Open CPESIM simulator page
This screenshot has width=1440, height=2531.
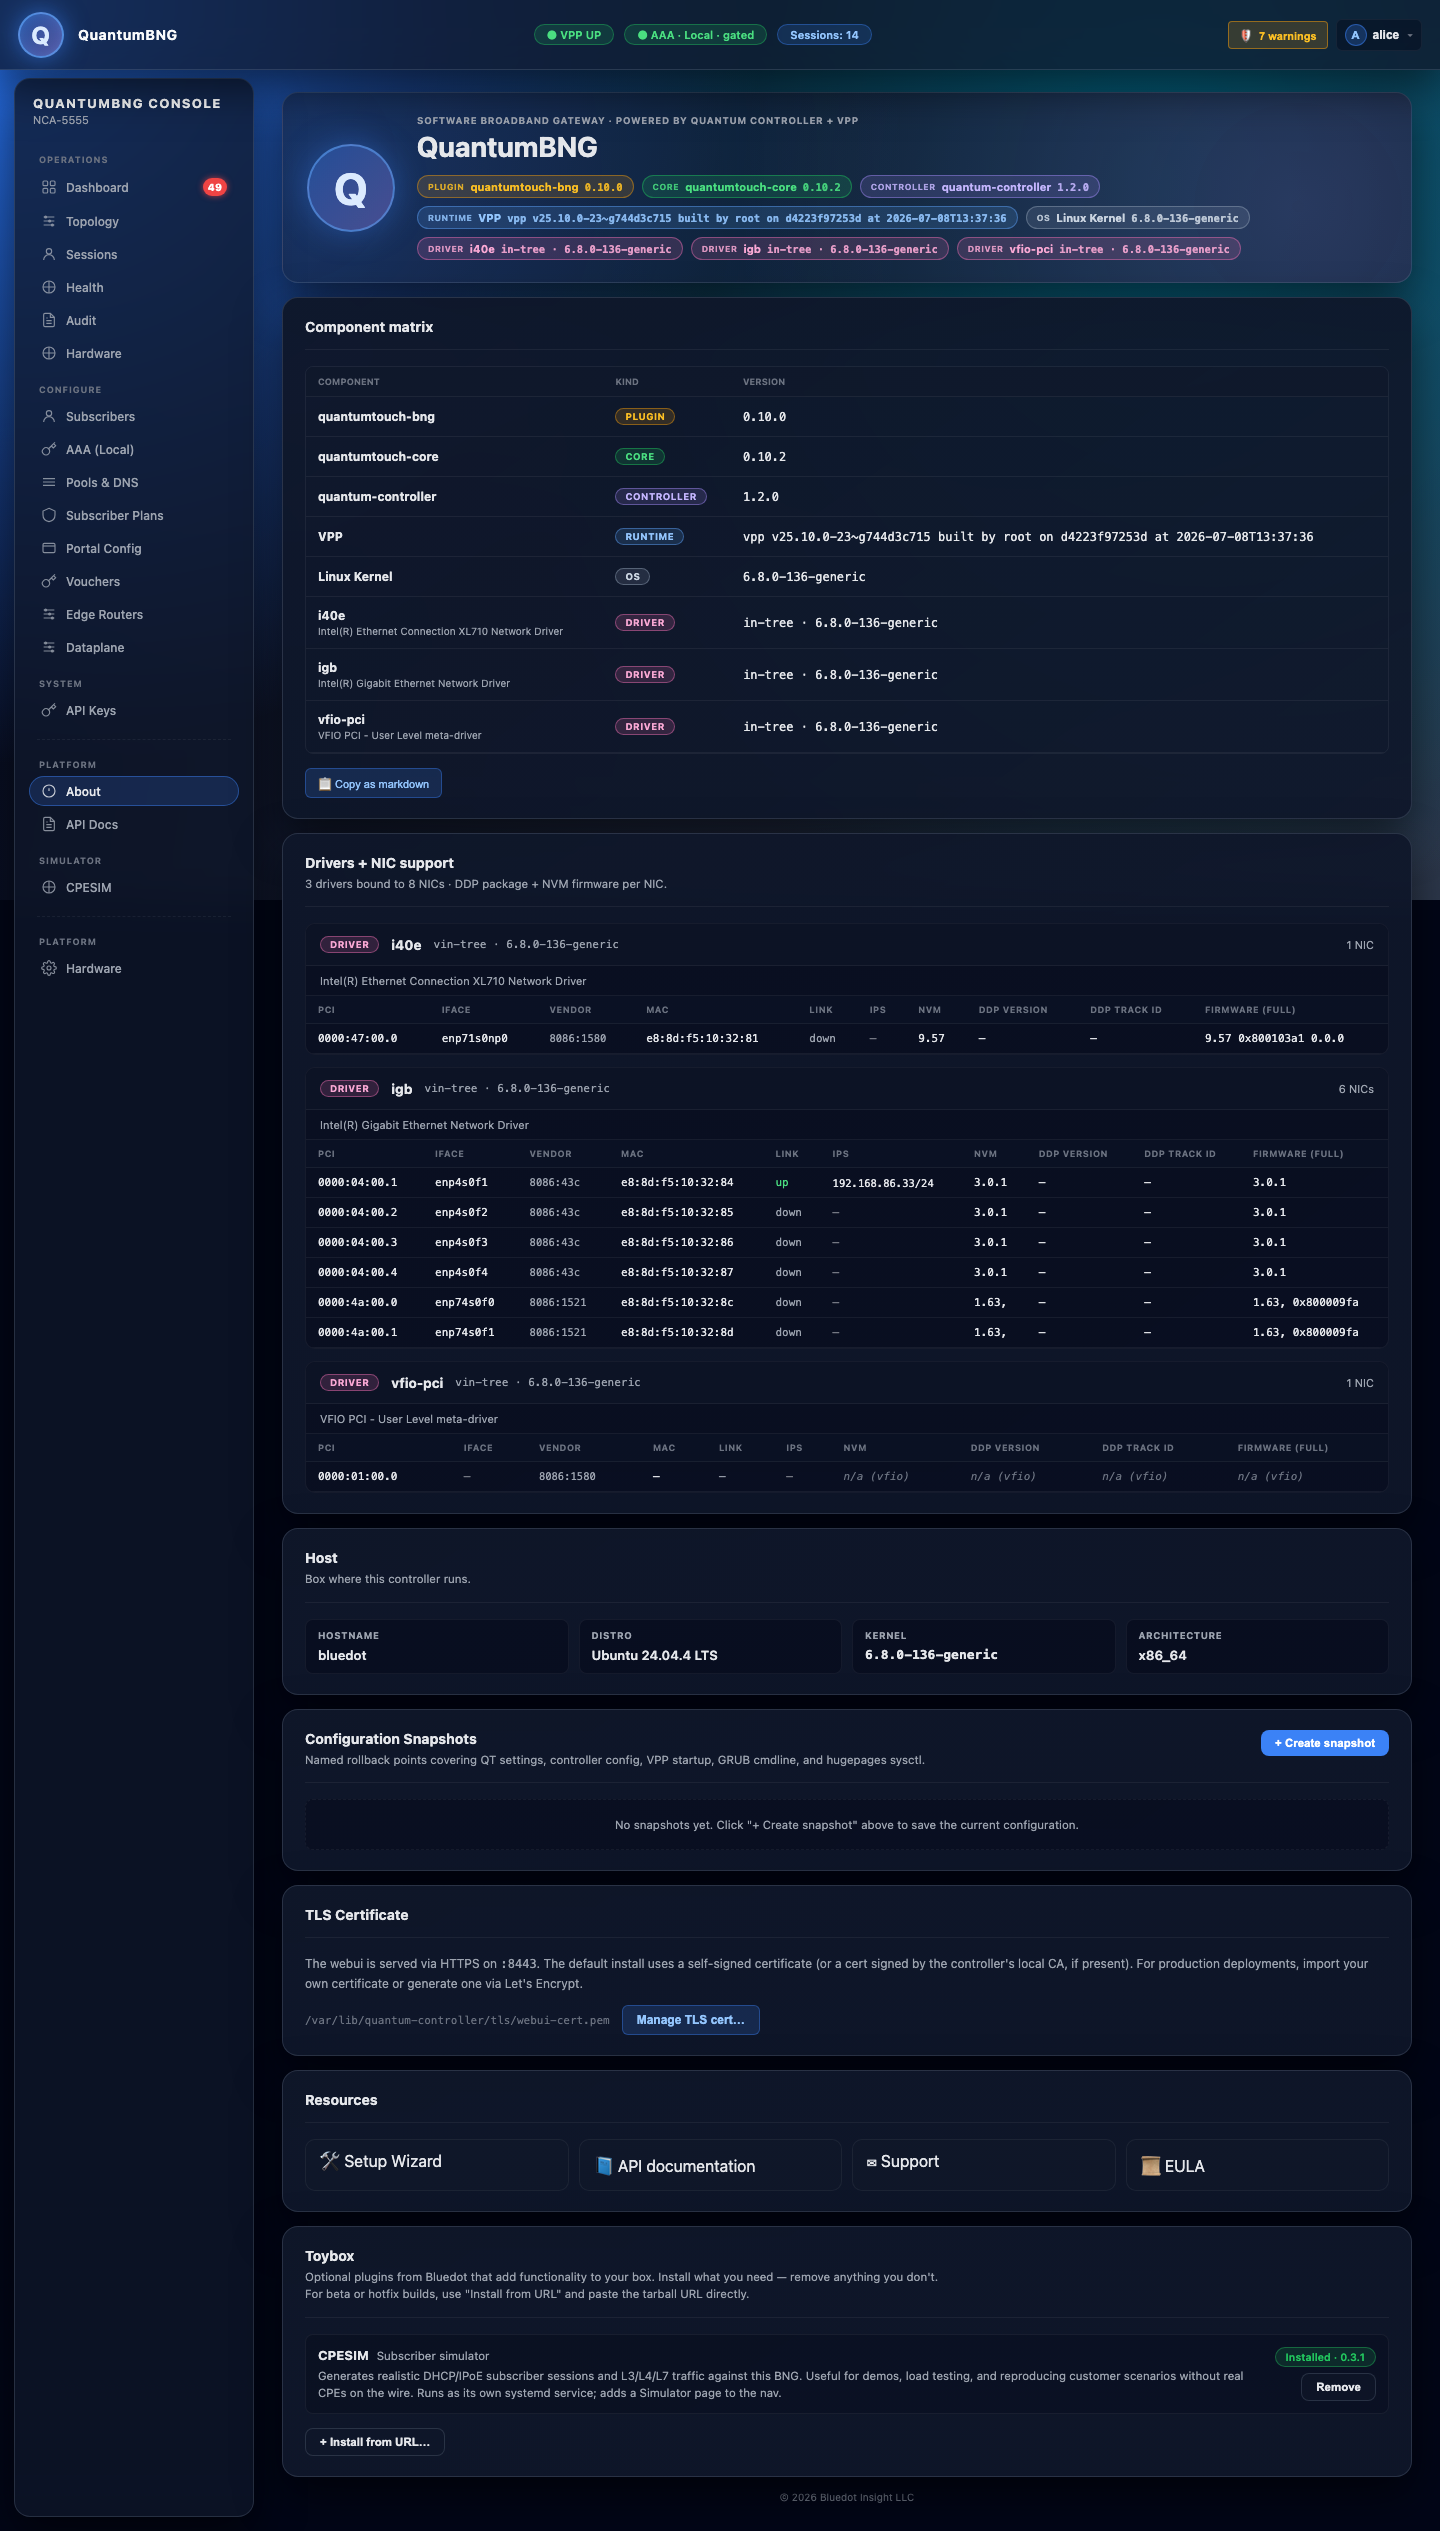pyautogui.click(x=134, y=887)
